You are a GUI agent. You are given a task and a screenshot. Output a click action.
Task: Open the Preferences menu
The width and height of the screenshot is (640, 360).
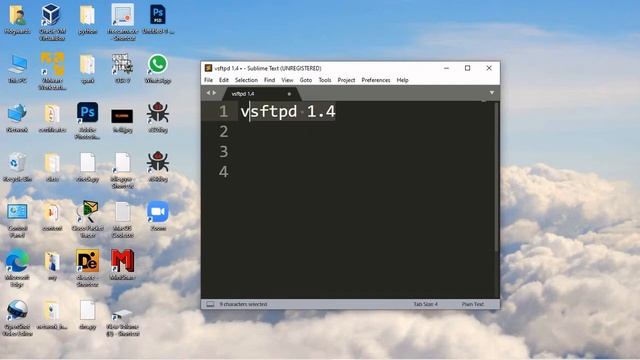(x=376, y=80)
